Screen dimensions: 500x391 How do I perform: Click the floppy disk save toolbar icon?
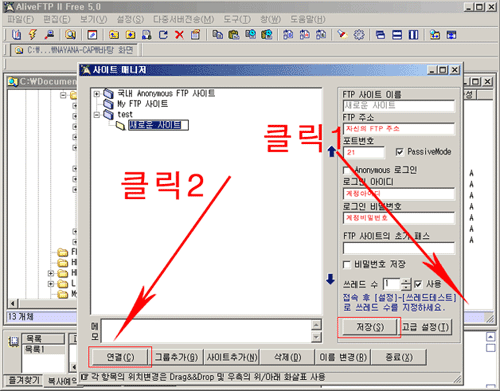coord(147,35)
